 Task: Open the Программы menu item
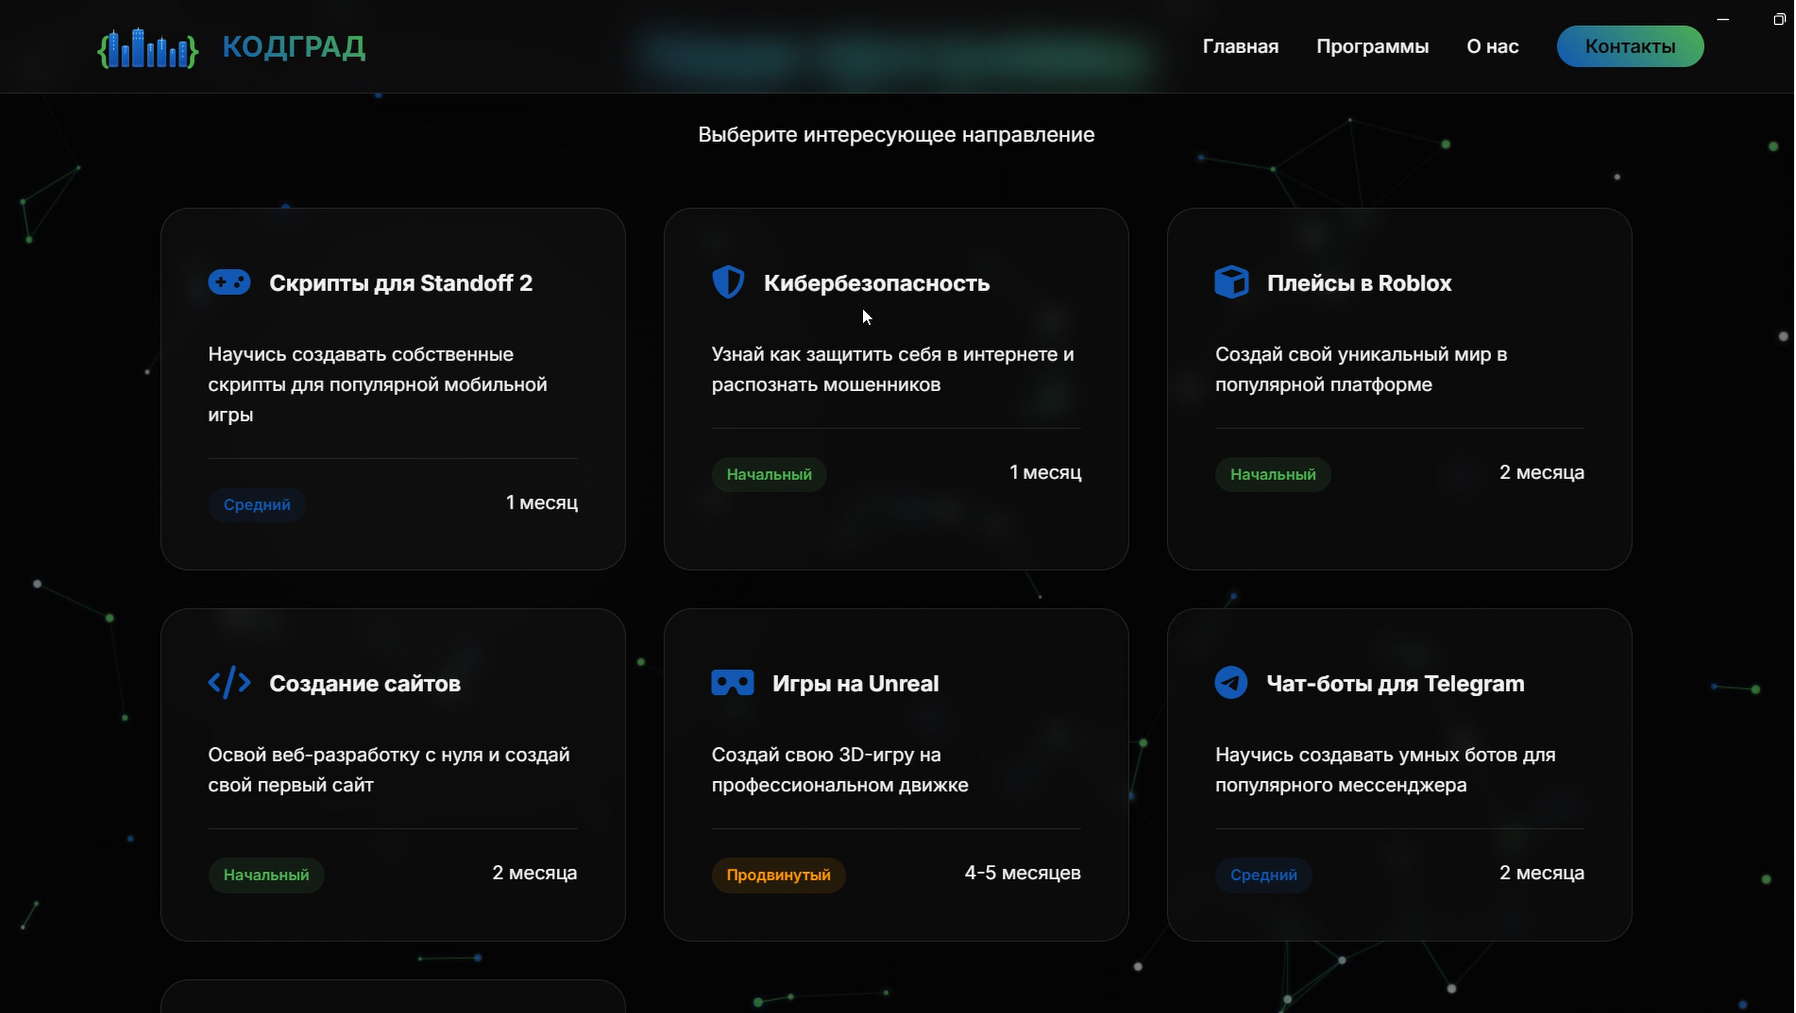[1373, 46]
